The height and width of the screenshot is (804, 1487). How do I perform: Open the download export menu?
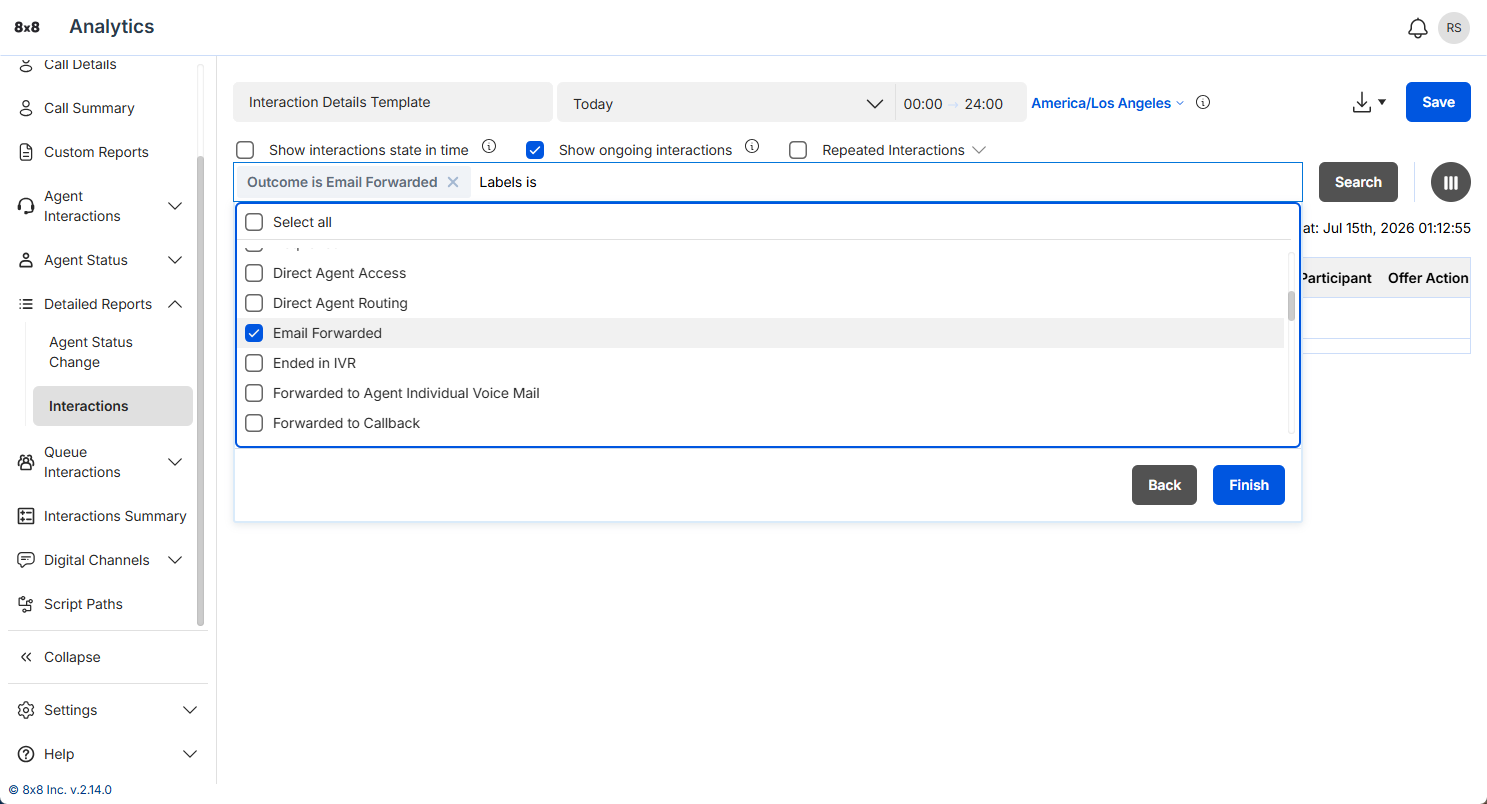coord(1368,102)
